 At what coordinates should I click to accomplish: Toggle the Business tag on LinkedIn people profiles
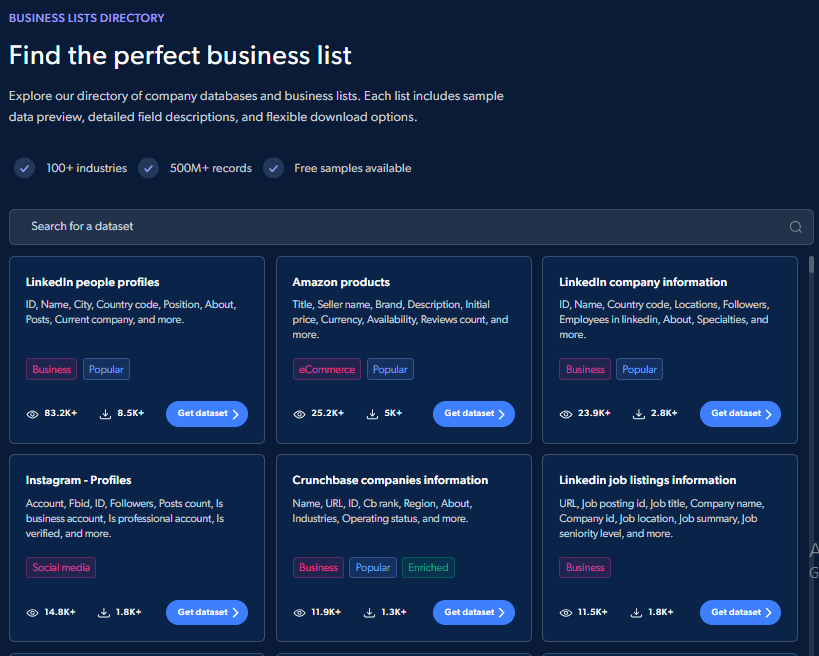[x=51, y=369]
